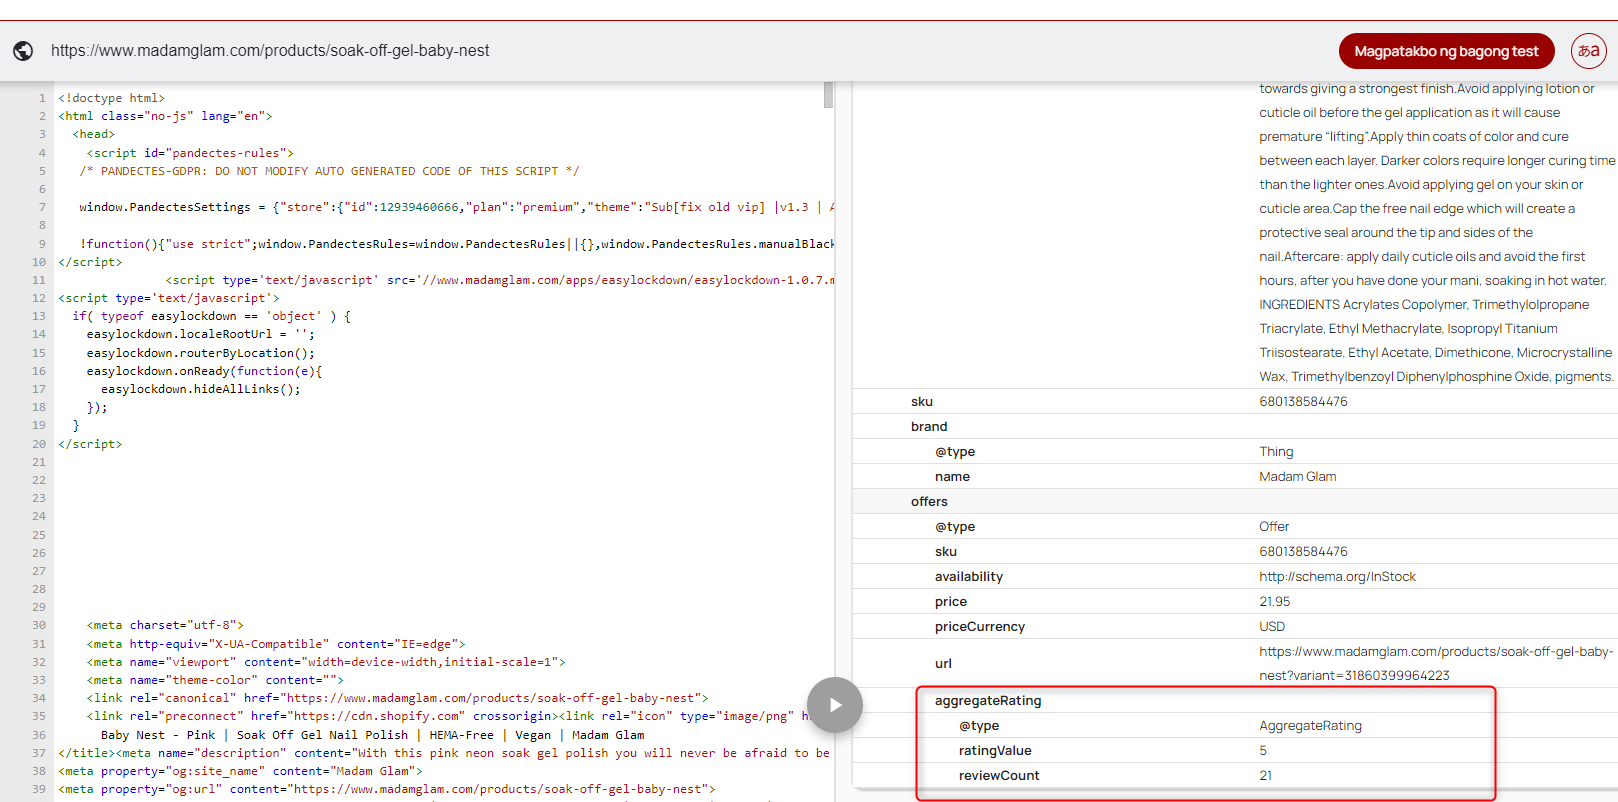Image resolution: width=1618 pixels, height=802 pixels.
Task: Click the brand name value Madam Glam
Action: [x=1297, y=477]
